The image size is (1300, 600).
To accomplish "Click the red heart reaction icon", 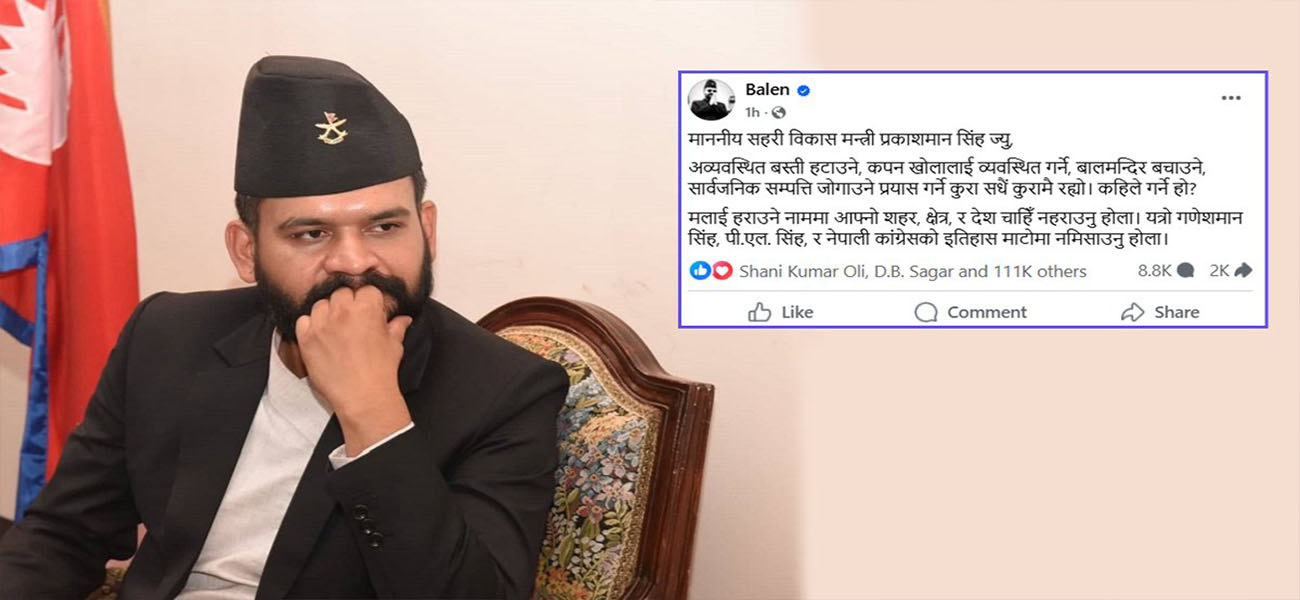I will tap(721, 270).
